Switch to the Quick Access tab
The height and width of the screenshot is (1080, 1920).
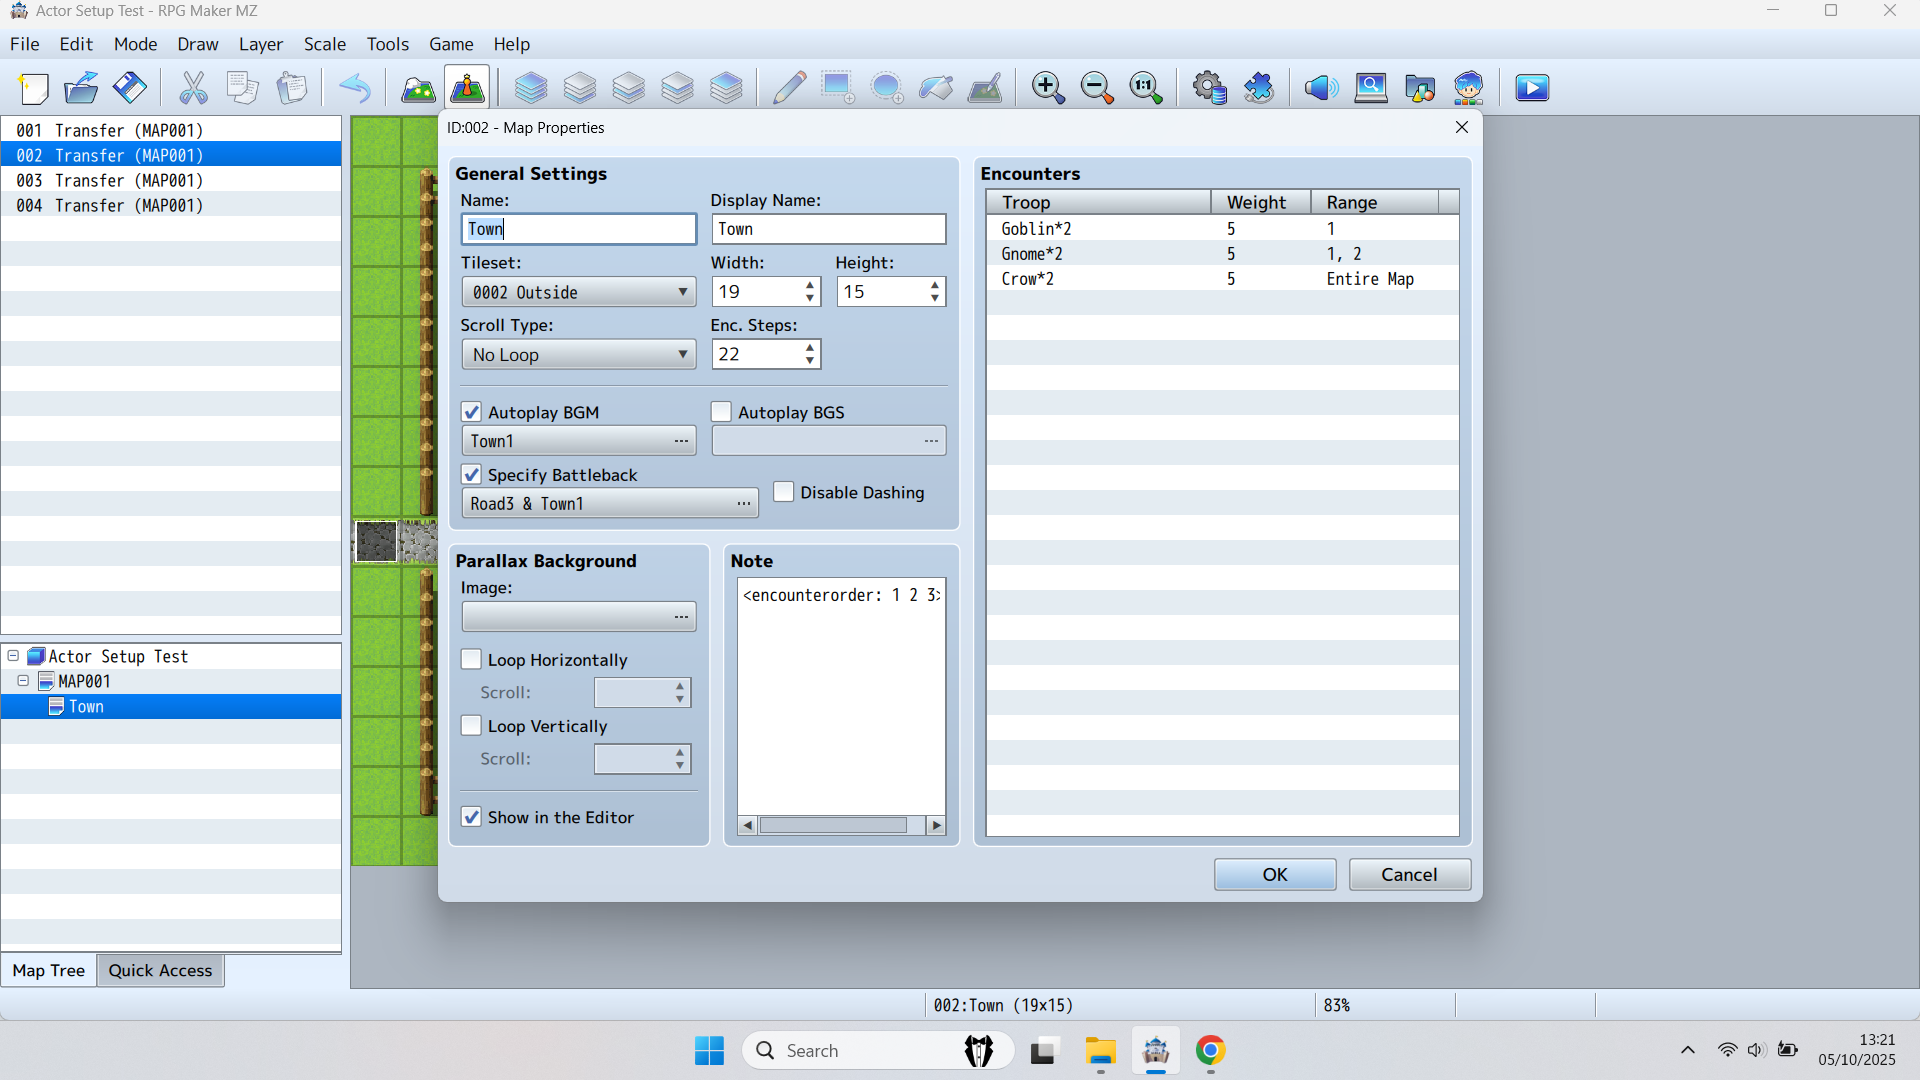(160, 970)
